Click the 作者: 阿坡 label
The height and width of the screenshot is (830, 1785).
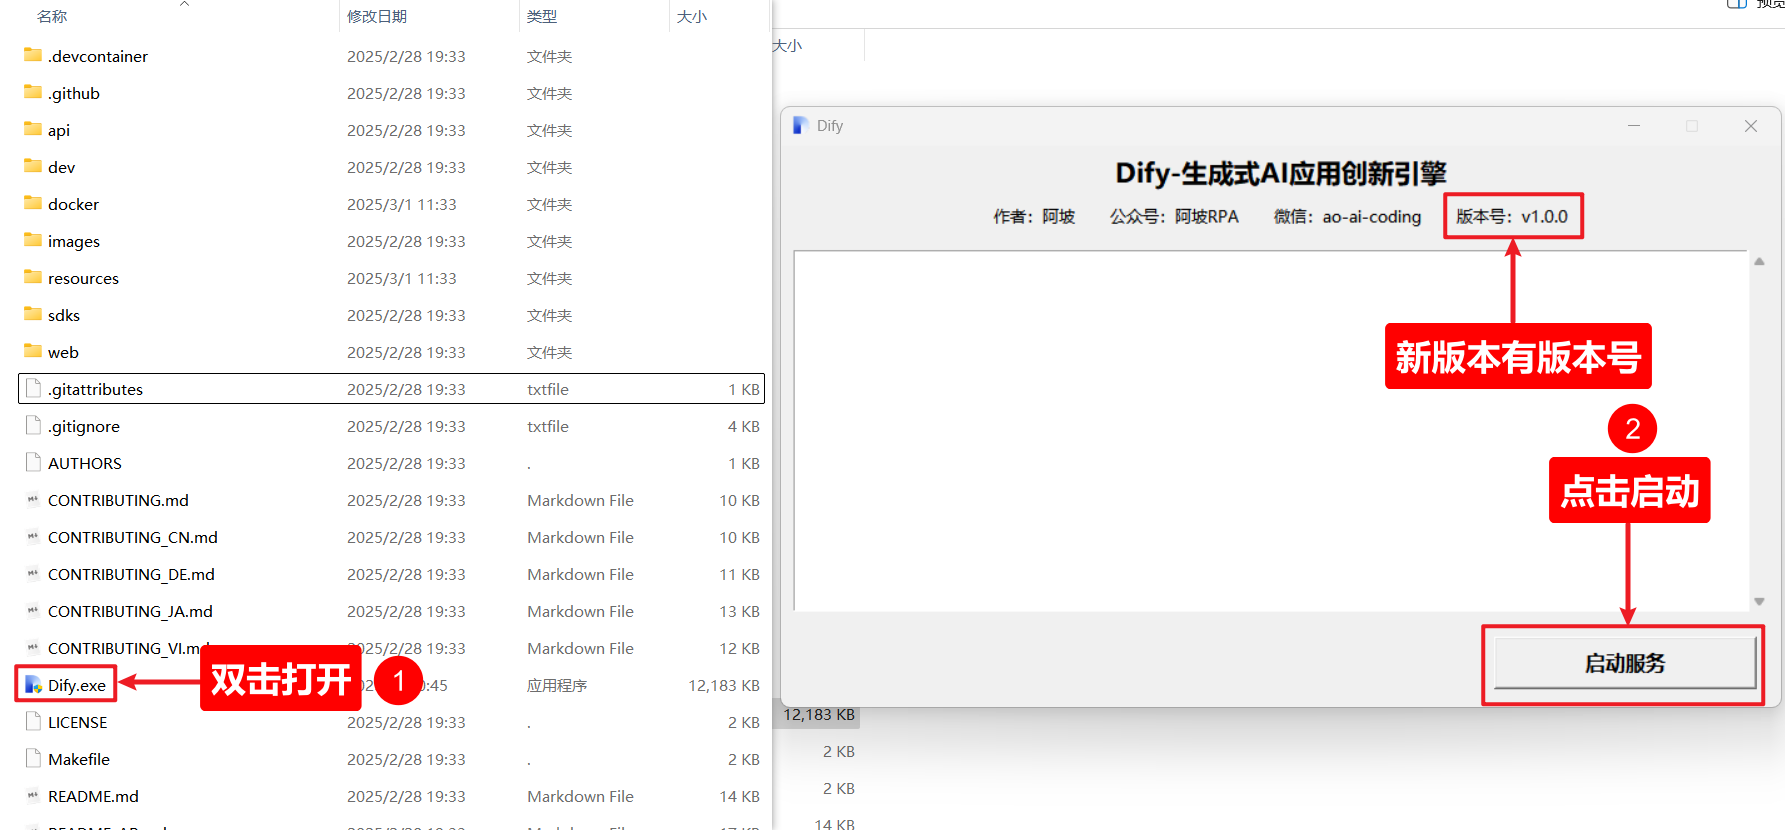click(1034, 216)
